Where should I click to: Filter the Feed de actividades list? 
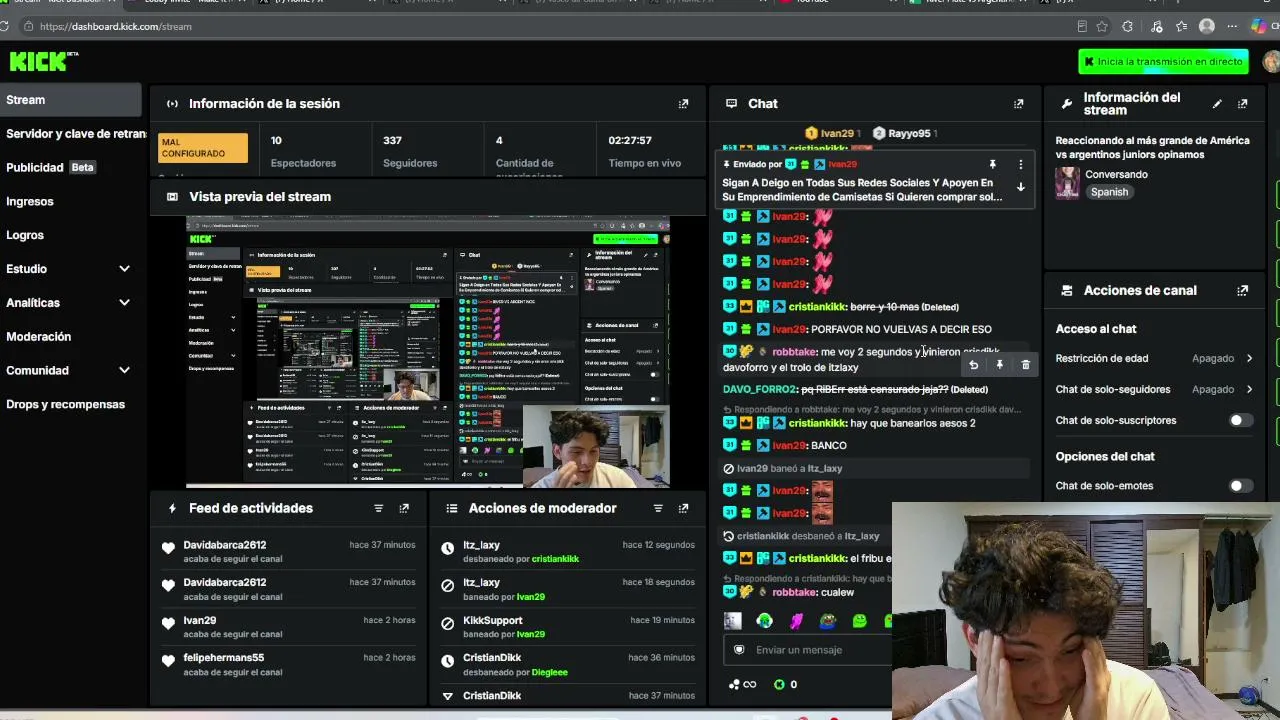point(378,508)
